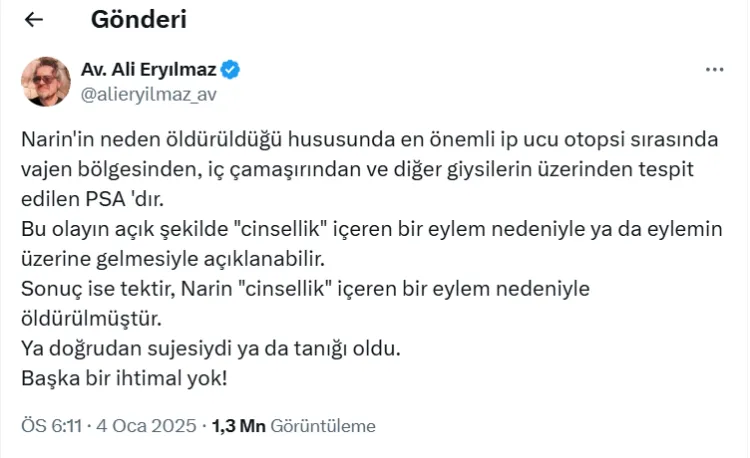Go back using the left arrow

click(x=34, y=20)
